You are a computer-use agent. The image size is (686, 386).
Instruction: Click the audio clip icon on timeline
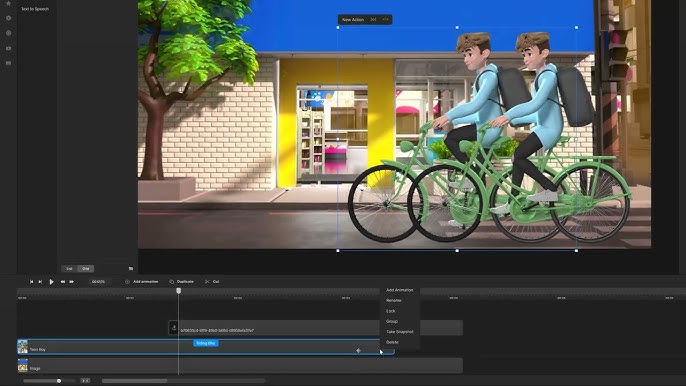pos(174,327)
